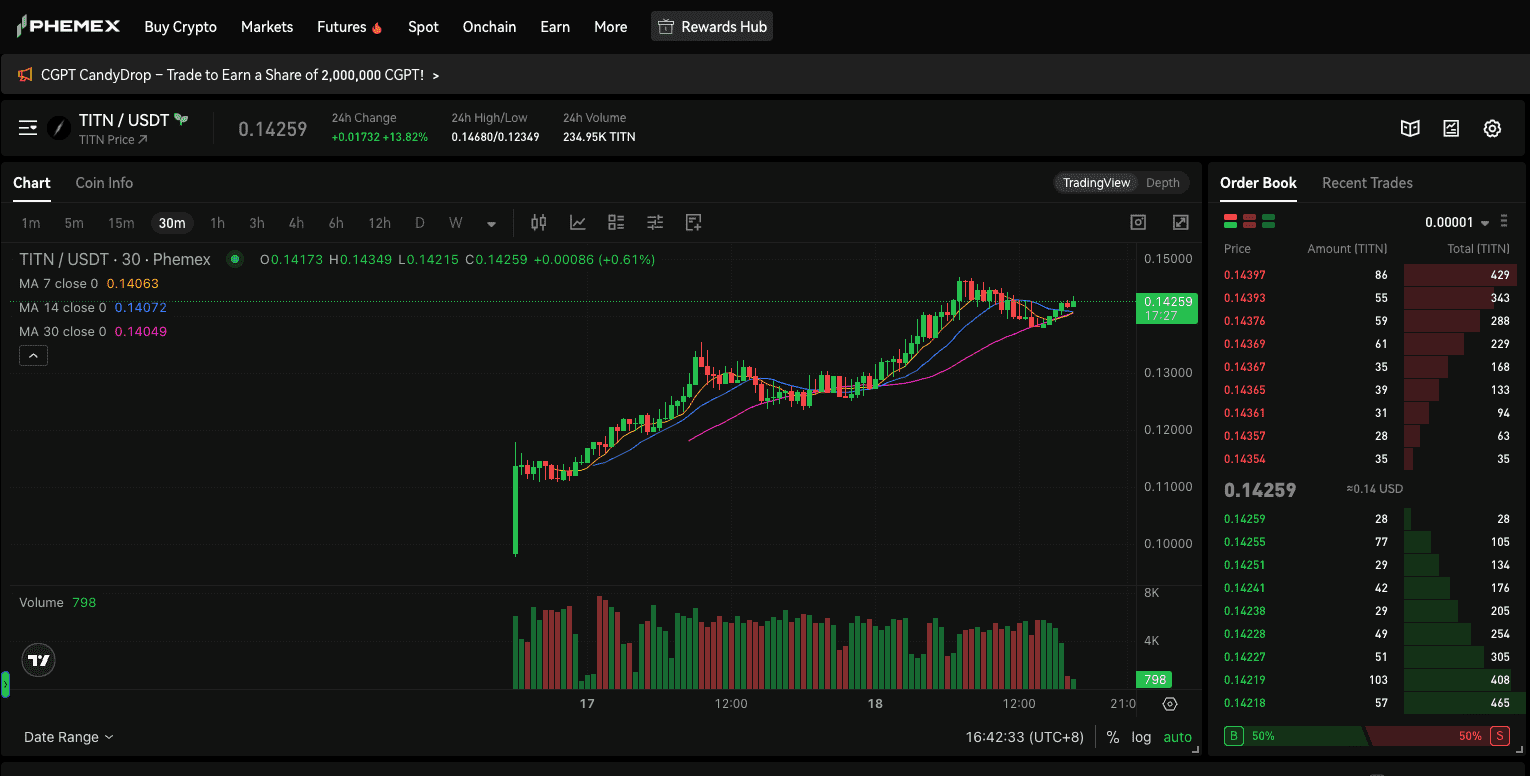The height and width of the screenshot is (776, 1530).
Task: Click the tutorial book icon
Action: [1410, 128]
